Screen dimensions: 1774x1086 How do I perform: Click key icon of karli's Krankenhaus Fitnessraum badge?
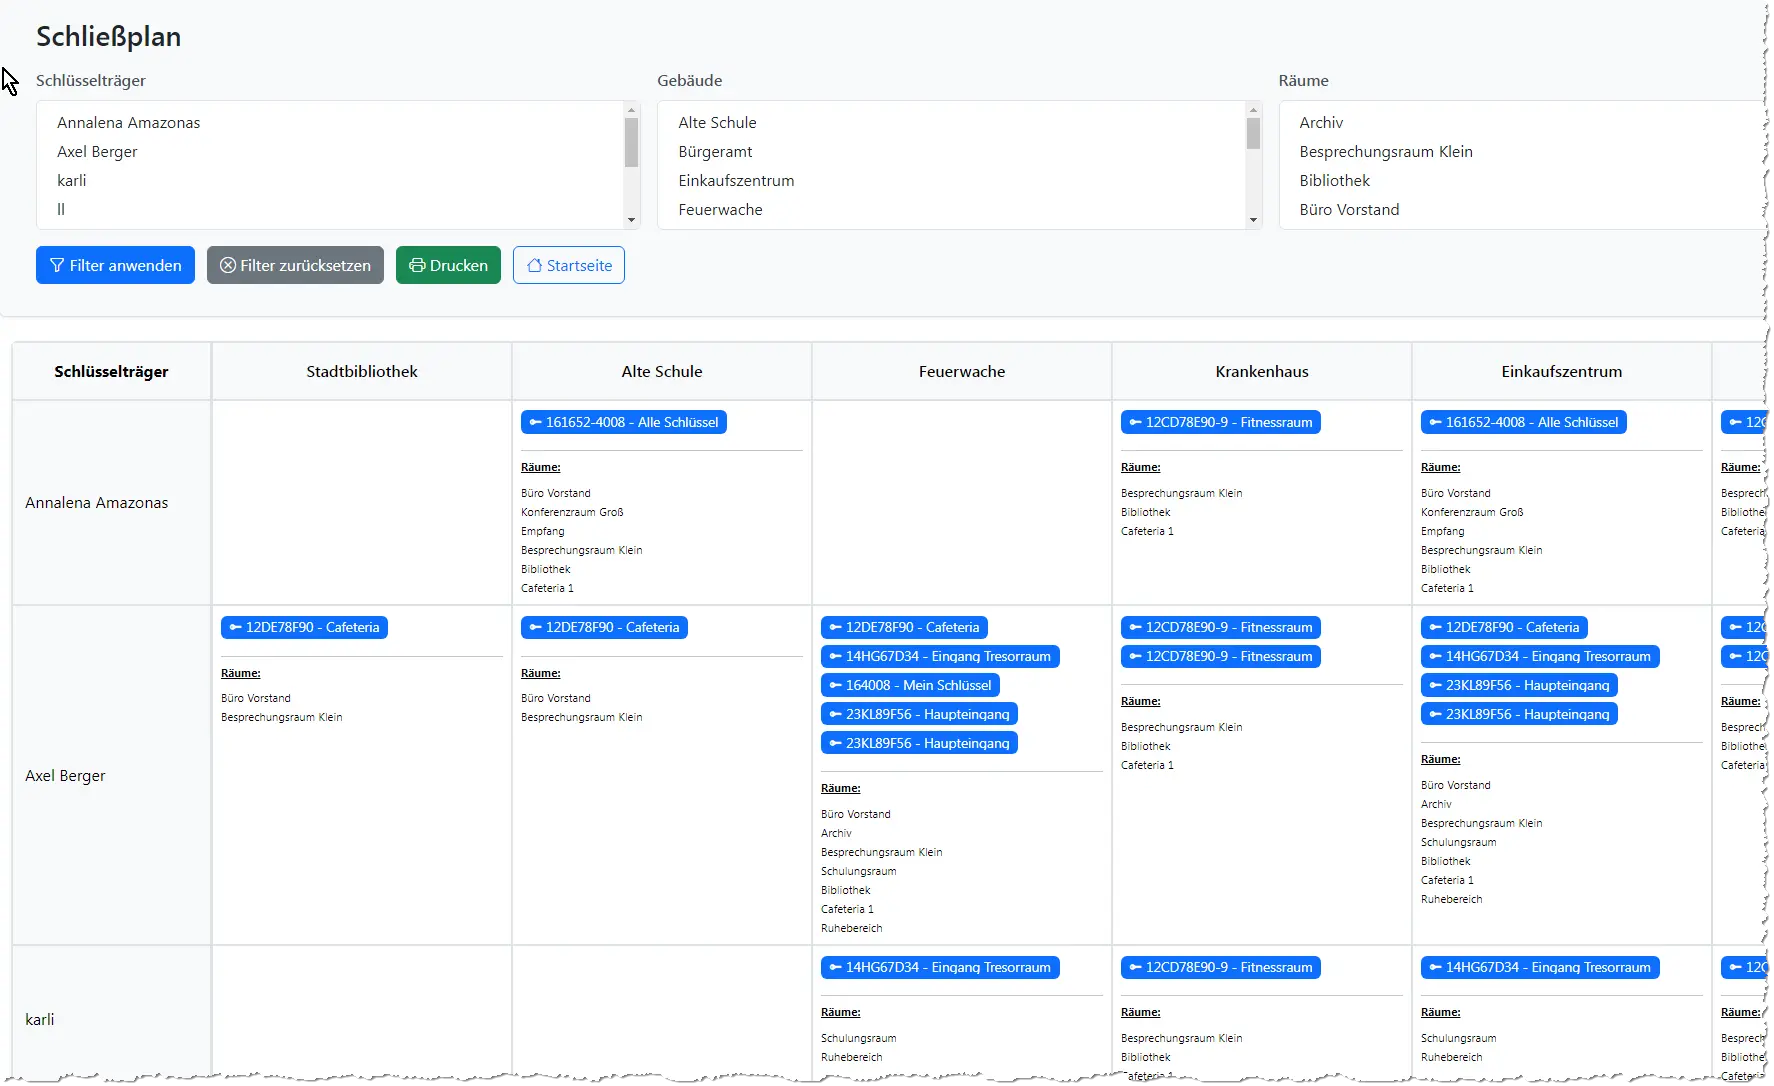[x=1135, y=968]
